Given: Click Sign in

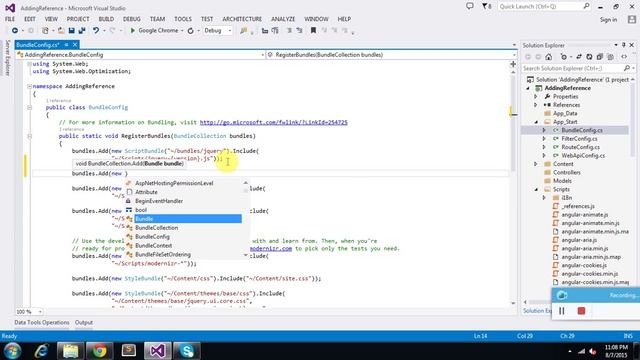Looking at the screenshot, I should [608, 20].
